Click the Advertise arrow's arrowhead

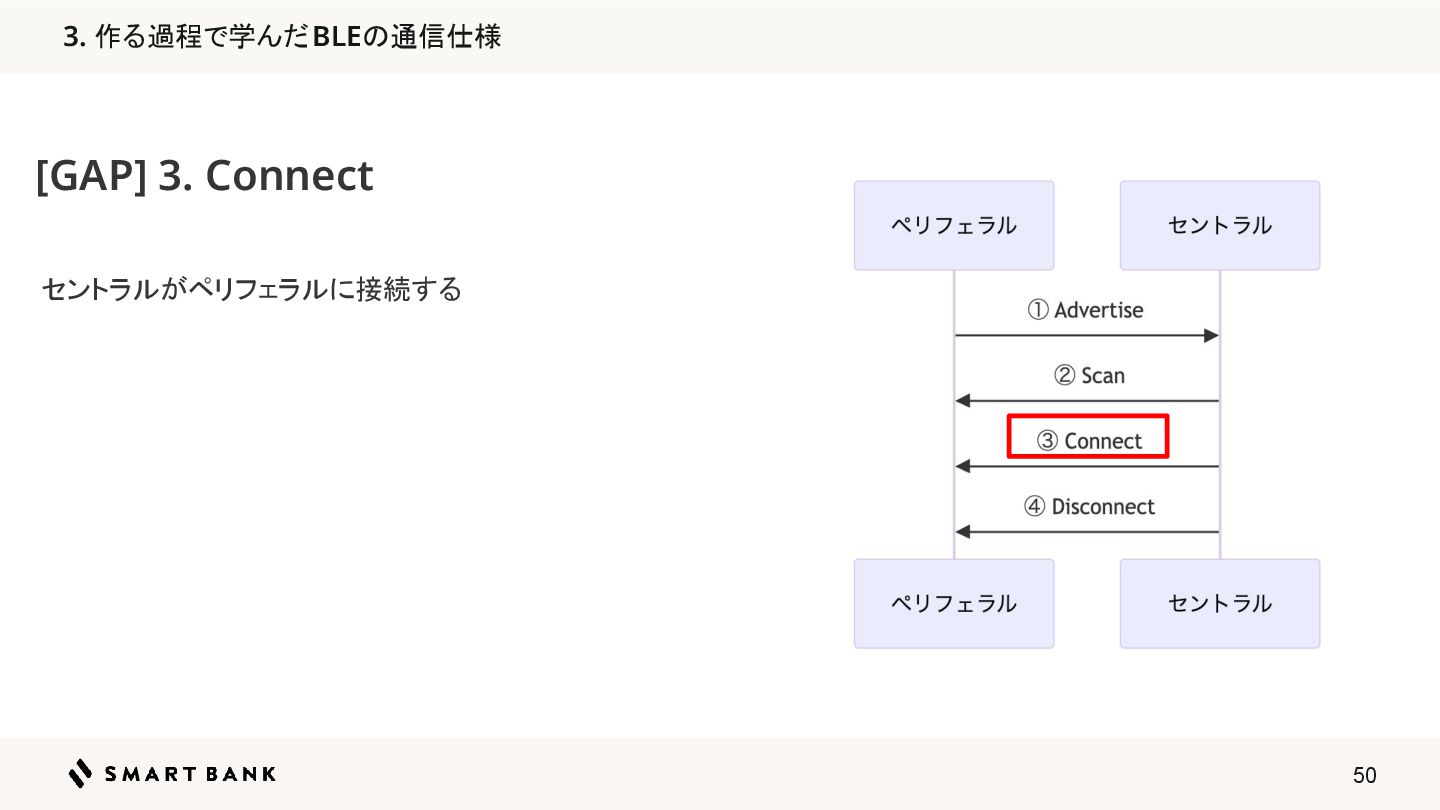[1211, 336]
